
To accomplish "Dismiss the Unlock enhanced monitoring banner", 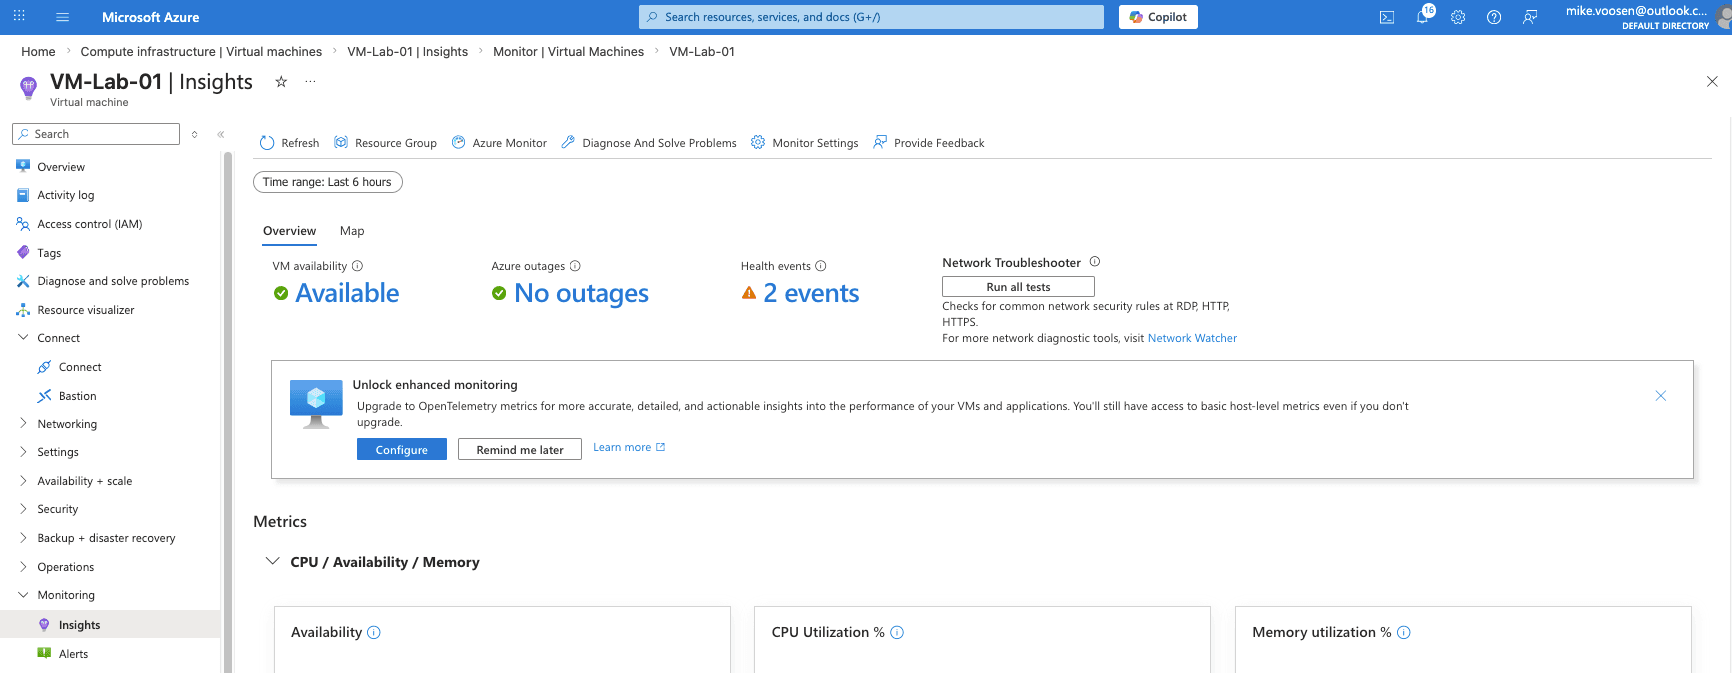I will pos(1661,396).
